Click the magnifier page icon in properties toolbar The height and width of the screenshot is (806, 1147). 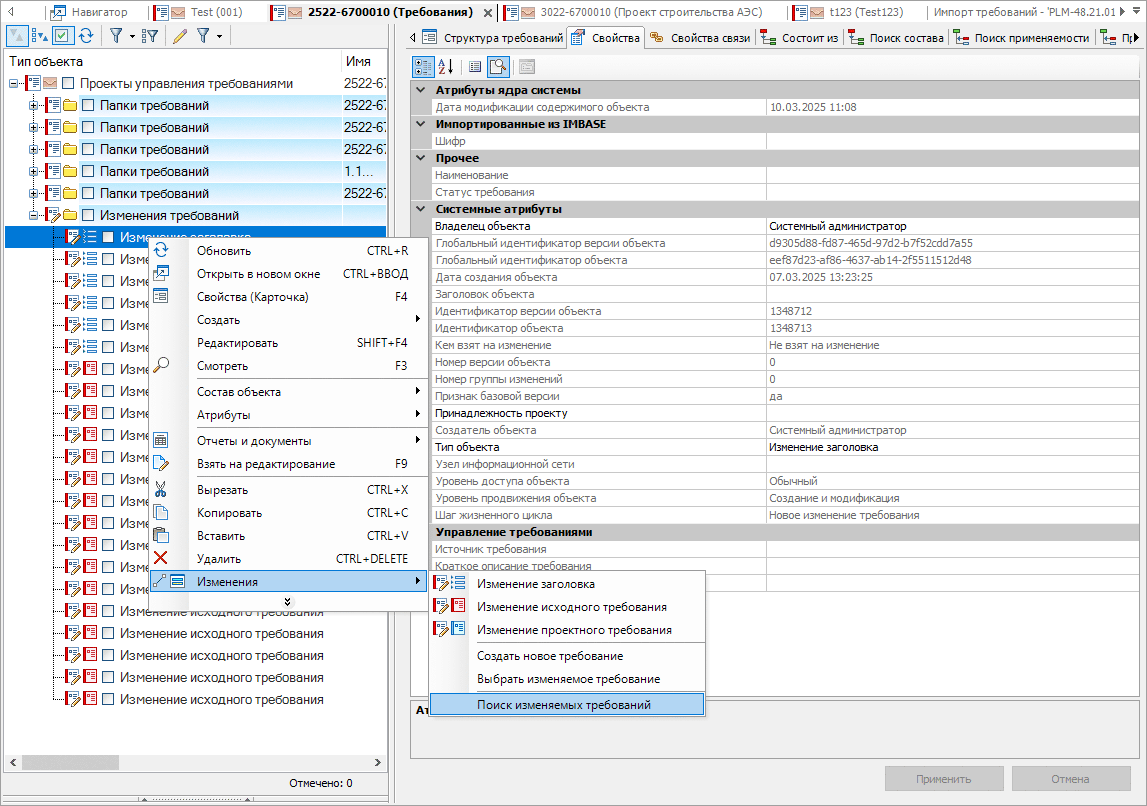[498, 66]
